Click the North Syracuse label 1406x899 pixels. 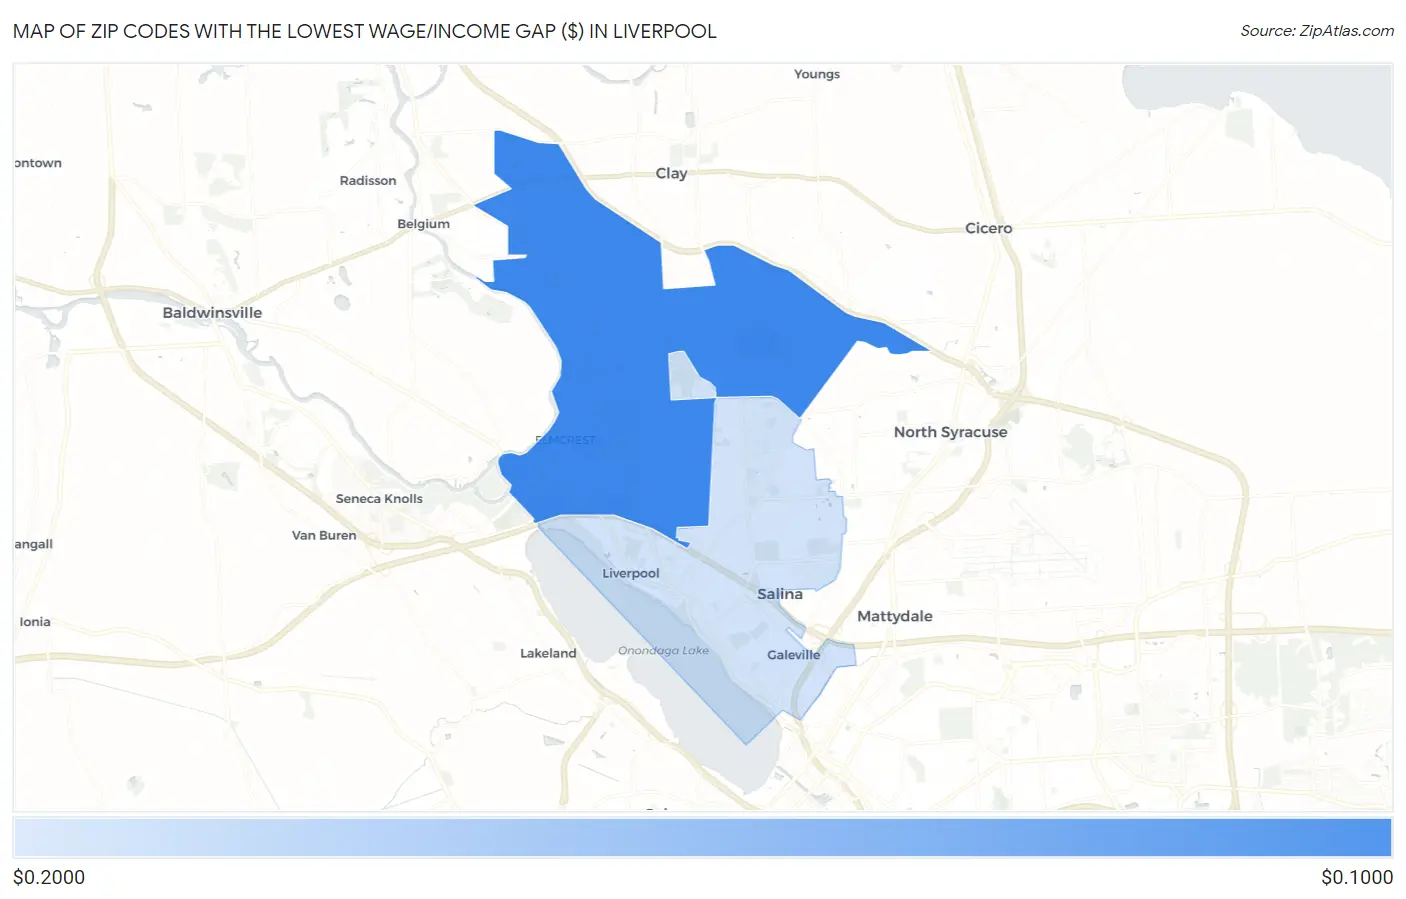(950, 432)
